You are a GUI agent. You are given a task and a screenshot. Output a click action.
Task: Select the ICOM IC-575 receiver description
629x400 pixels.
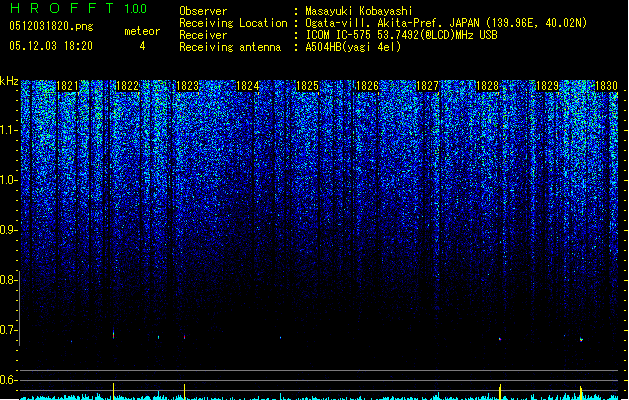[402, 35]
